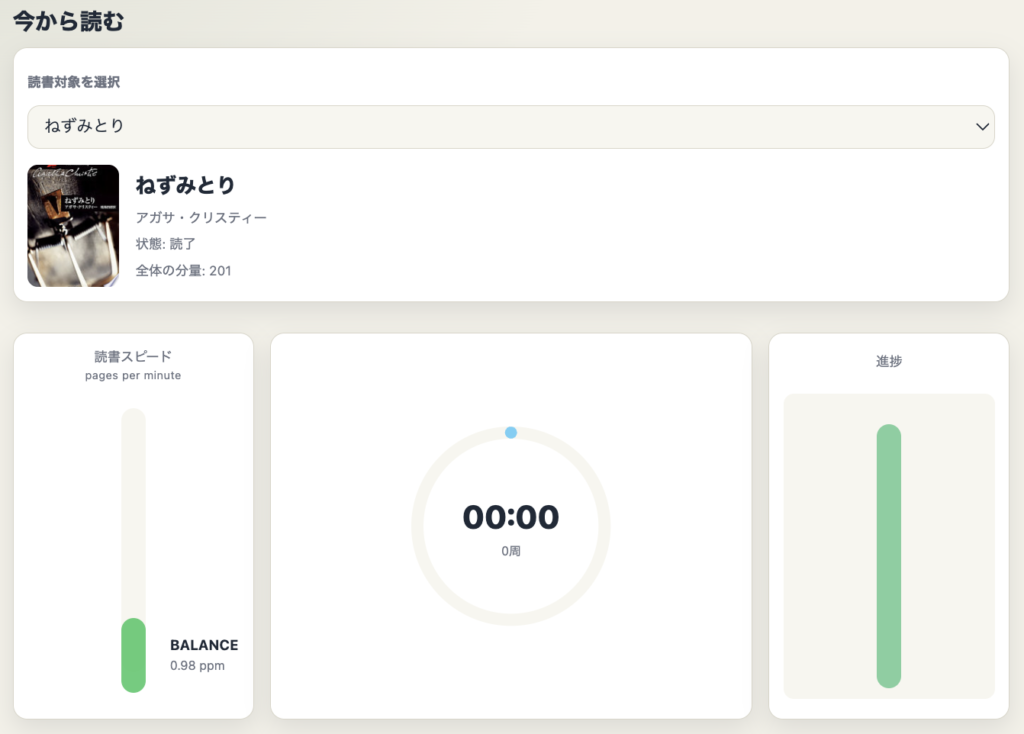Viewport: 1024px width, 734px height.
Task: Click the green reading speed bar fill
Action: [x=133, y=655]
